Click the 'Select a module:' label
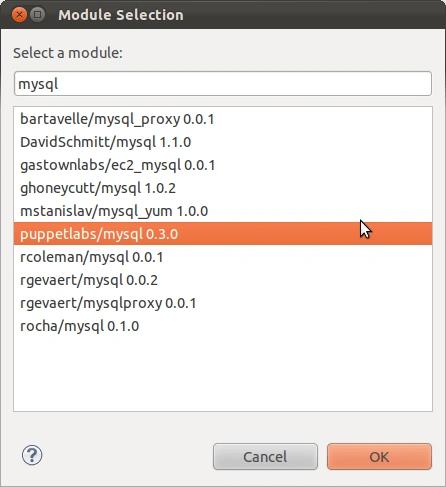This screenshot has height=487, width=446. (68, 53)
